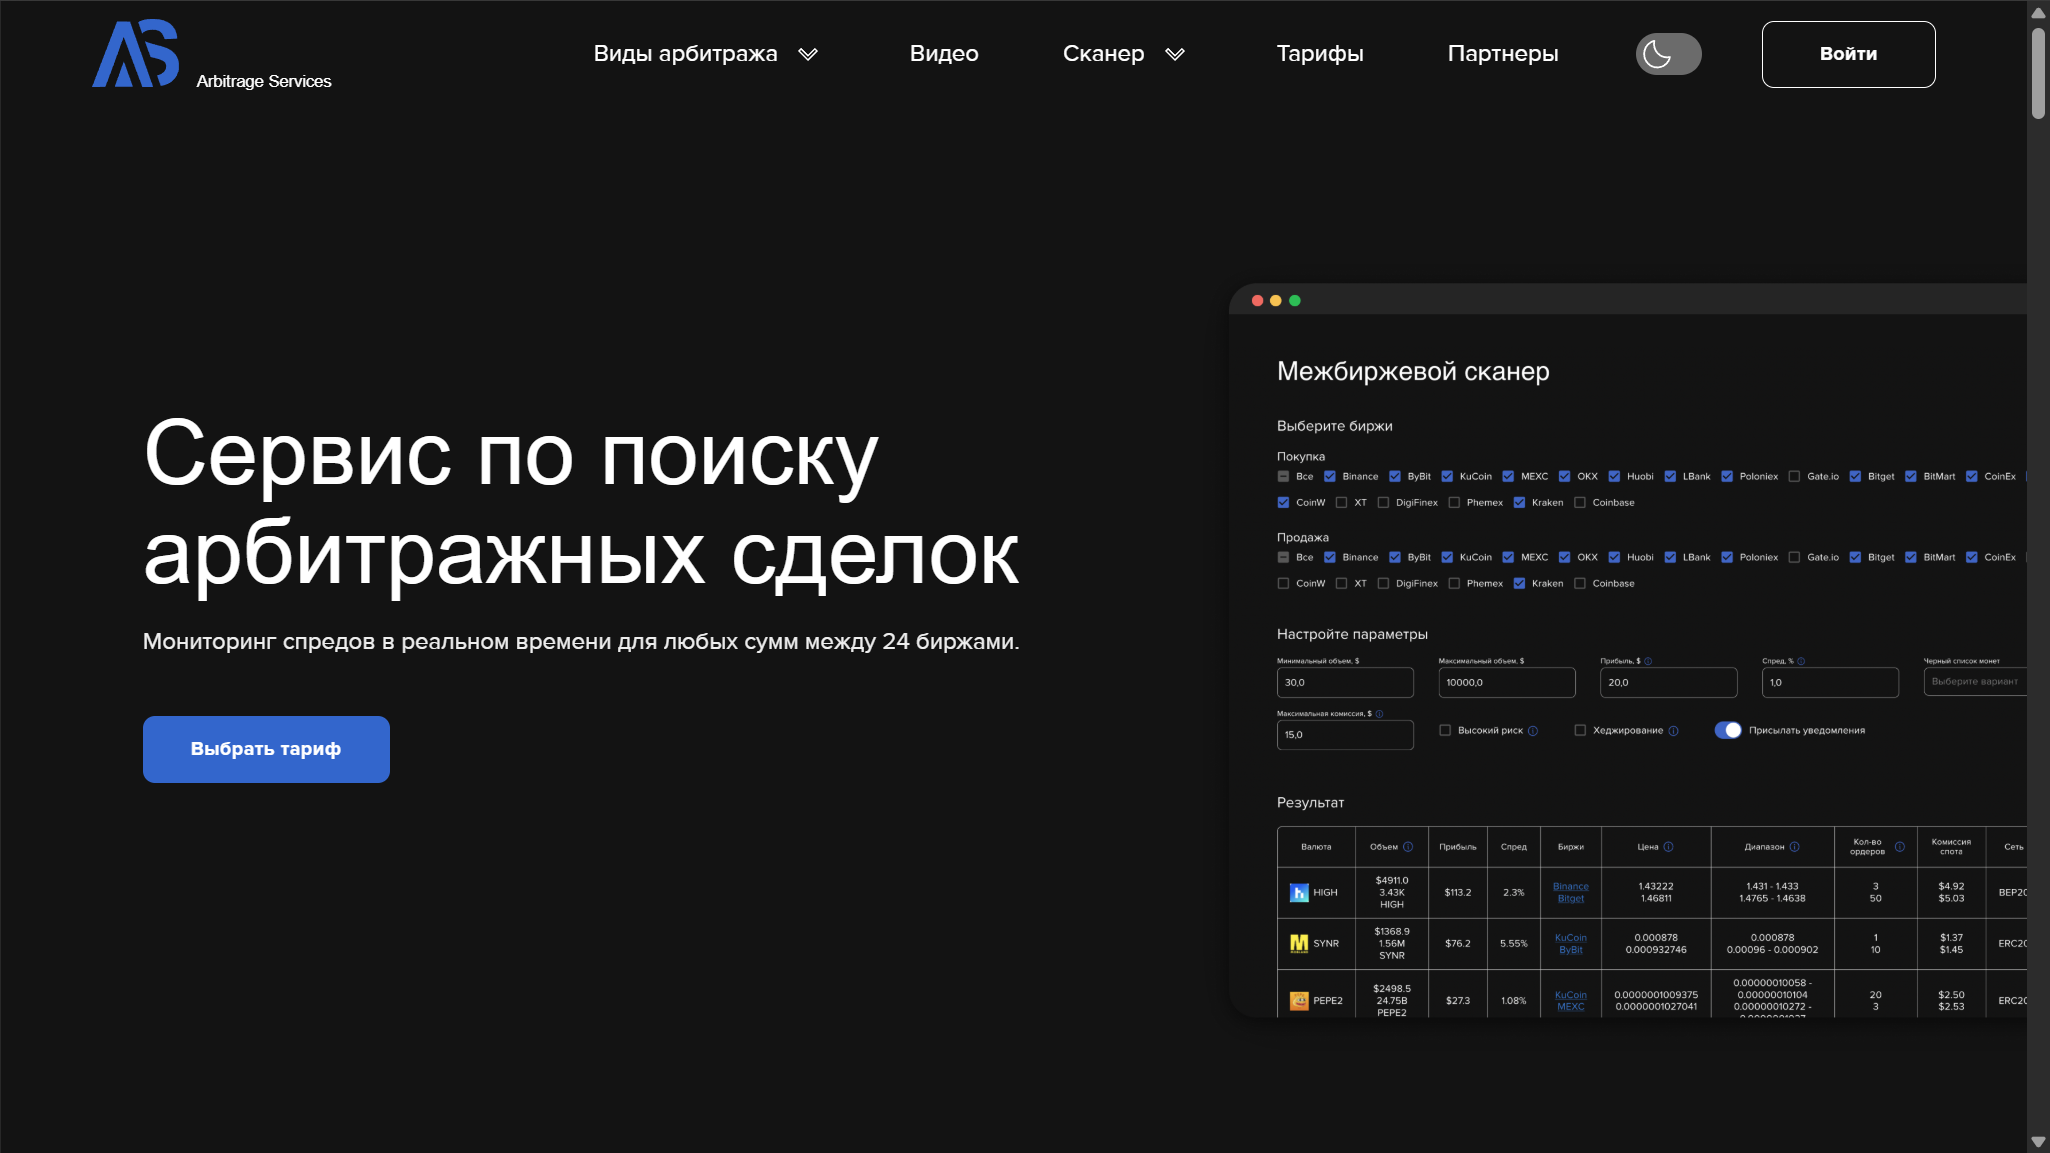This screenshot has height=1153, width=2050.
Task: Click the Максимальная комиссия field with 15,0
Action: coord(1345,735)
